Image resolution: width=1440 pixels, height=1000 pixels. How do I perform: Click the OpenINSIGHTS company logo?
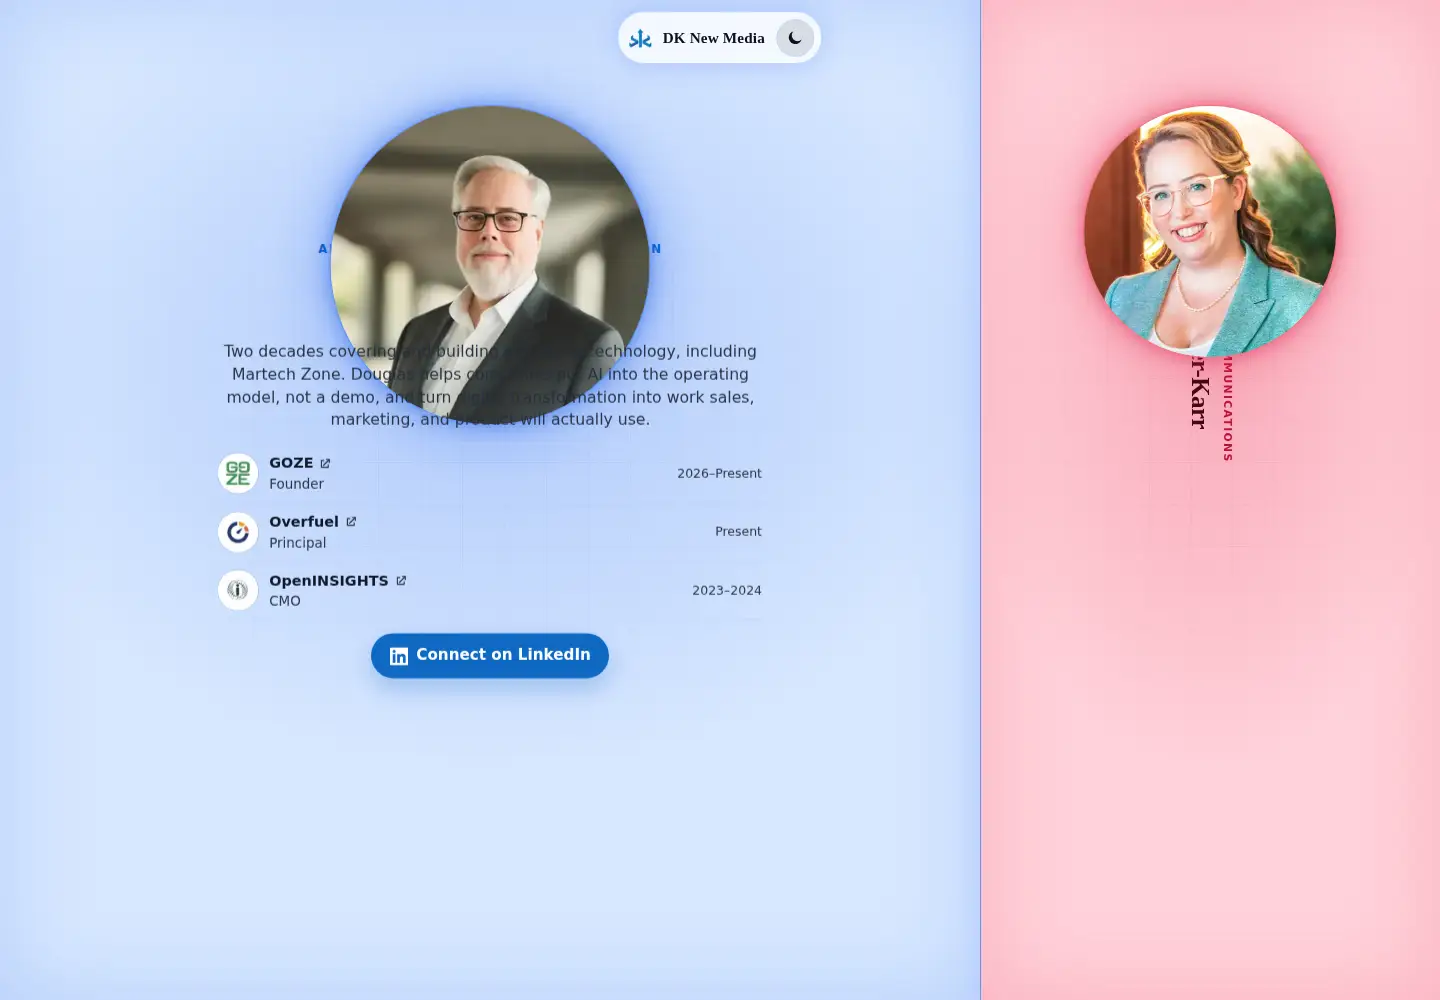[238, 590]
